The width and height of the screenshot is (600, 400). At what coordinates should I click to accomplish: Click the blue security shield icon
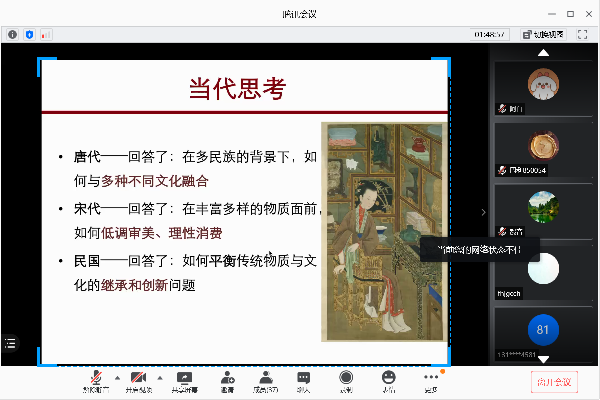tap(29, 34)
